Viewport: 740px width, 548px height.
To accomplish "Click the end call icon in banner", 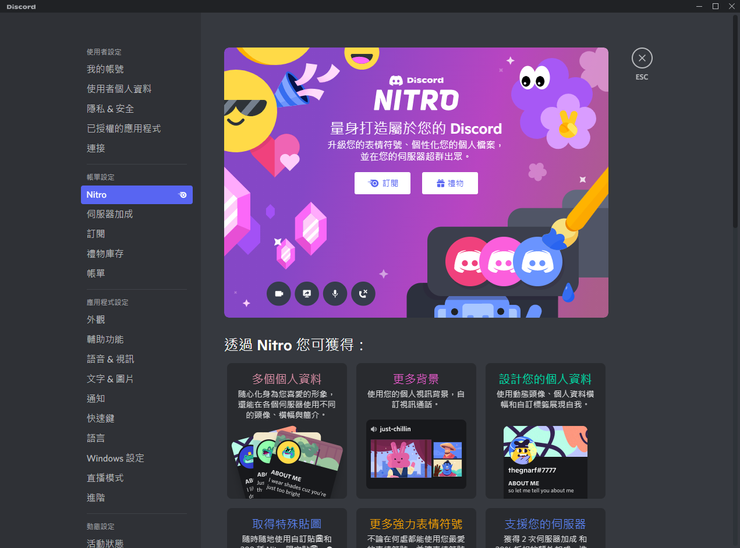I will 363,293.
